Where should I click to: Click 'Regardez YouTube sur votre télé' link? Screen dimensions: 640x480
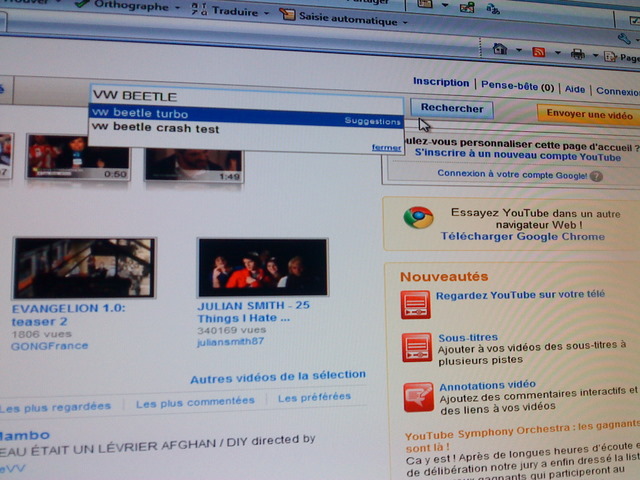tap(520, 295)
